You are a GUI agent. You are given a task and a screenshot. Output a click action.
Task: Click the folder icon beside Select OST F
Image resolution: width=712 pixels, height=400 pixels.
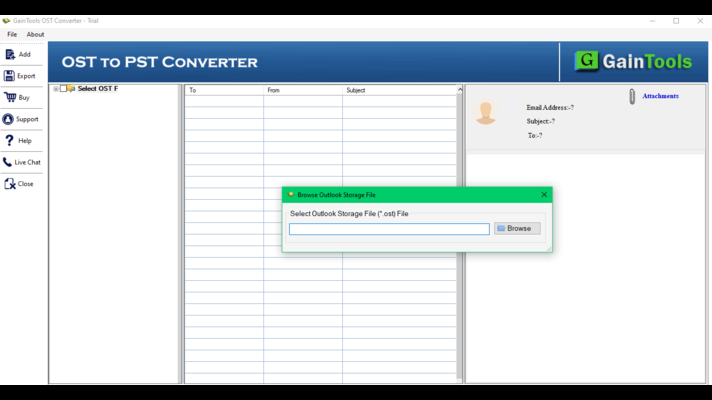click(x=71, y=89)
